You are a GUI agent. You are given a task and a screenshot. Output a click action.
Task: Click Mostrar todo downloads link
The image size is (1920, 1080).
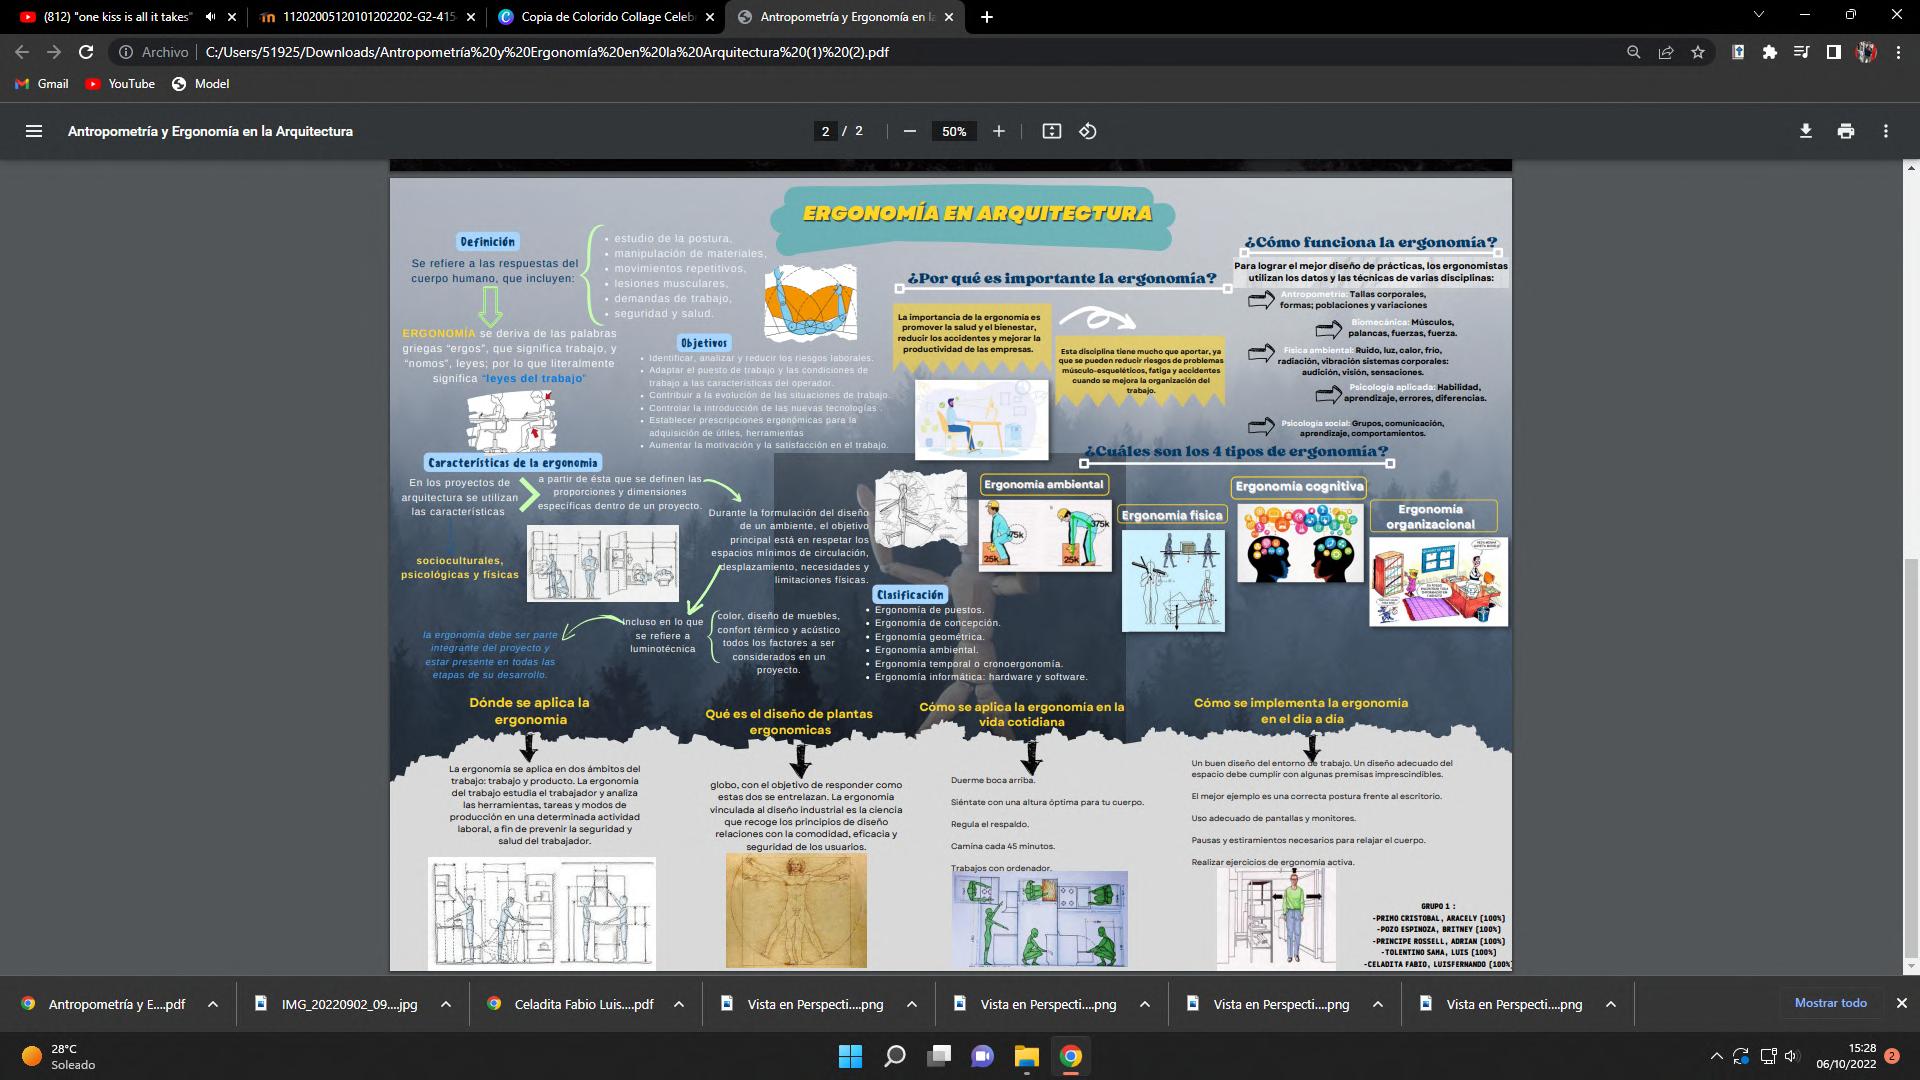click(1830, 1003)
